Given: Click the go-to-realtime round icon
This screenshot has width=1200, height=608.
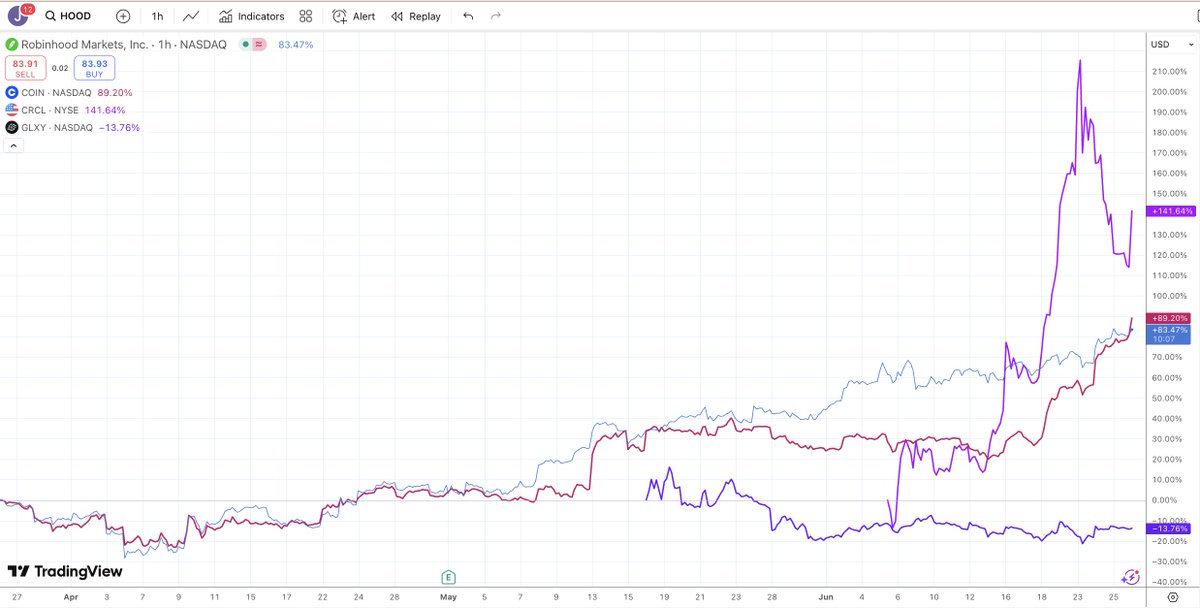Looking at the screenshot, I should pos(1131,576).
